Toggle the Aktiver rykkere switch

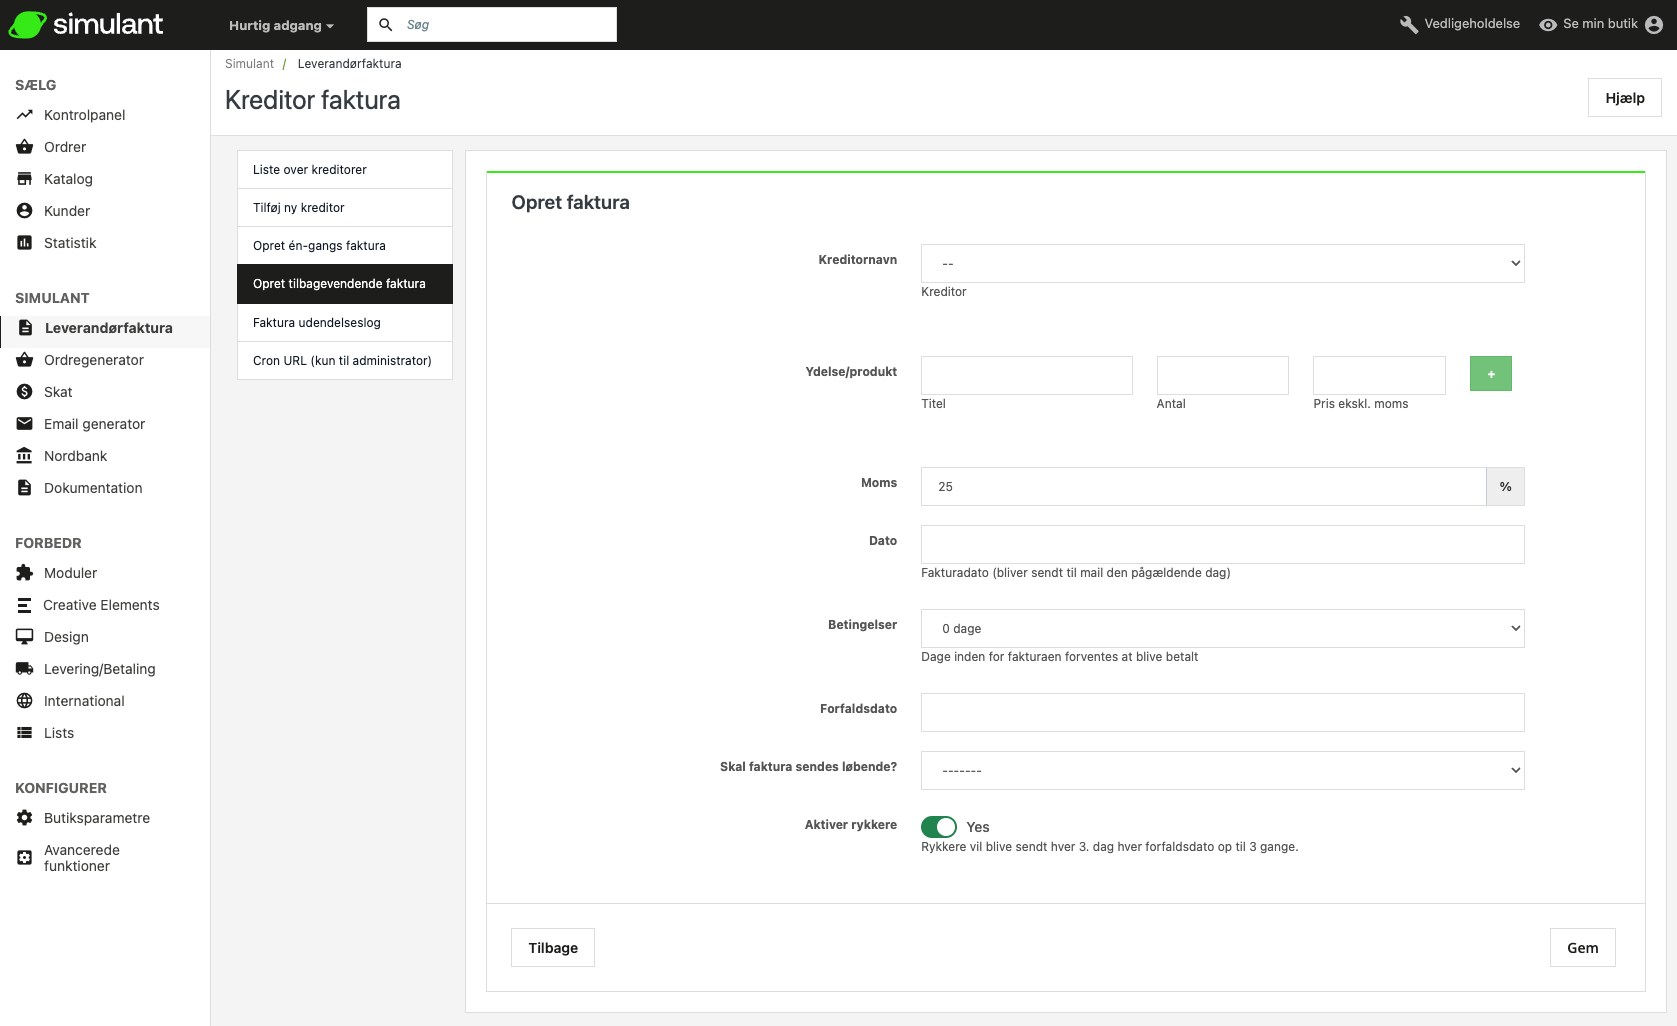click(939, 827)
